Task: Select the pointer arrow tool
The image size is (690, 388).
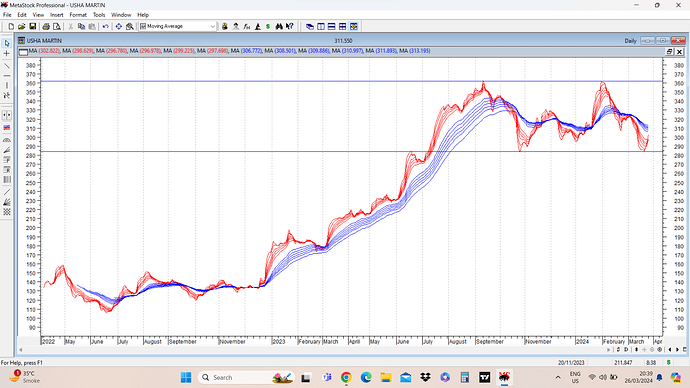Action: tap(7, 43)
